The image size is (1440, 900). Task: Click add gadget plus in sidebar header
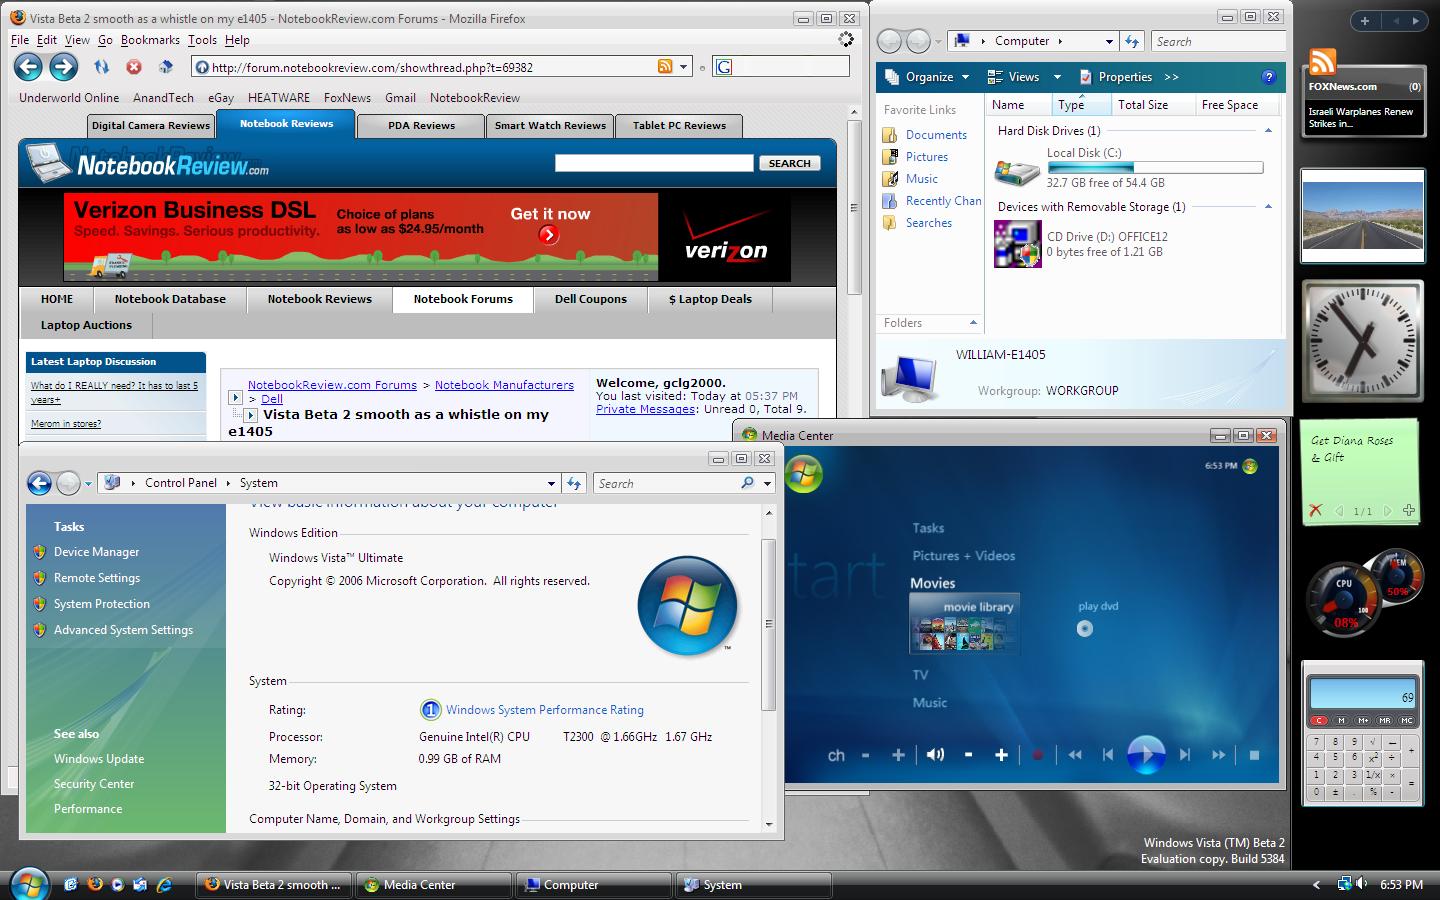pos(1365,20)
